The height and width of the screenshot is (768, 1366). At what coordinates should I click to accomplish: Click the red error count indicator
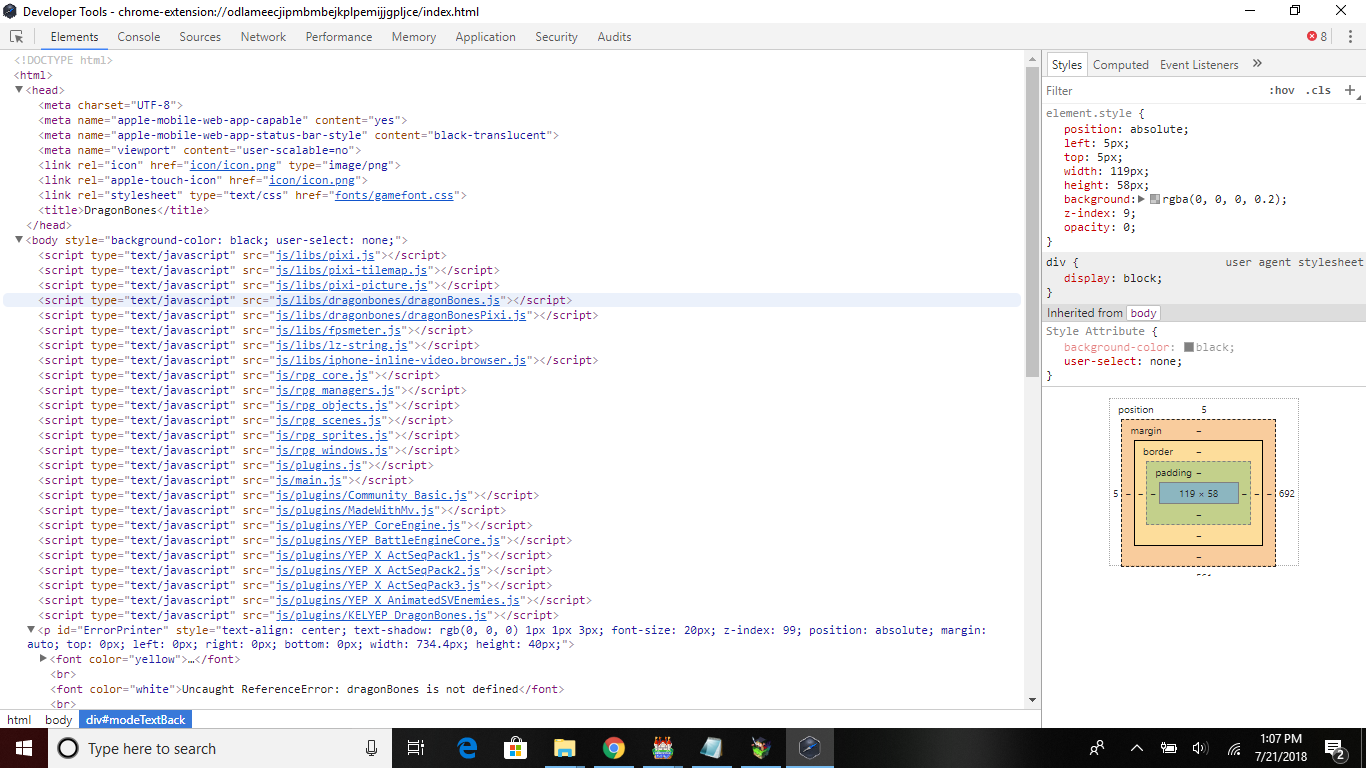pyautogui.click(x=1317, y=37)
